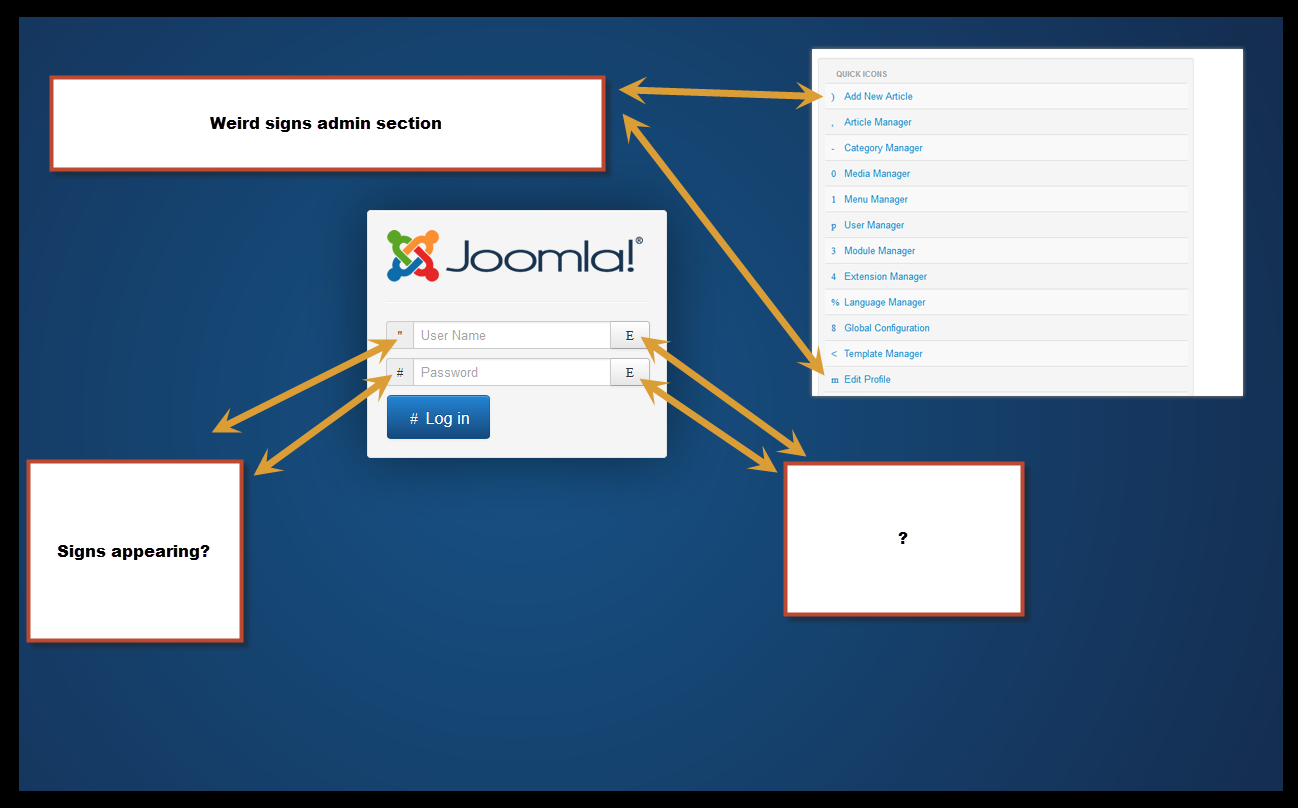Viewport: 1298px width, 808px height.
Task: Click the glyph icon before User Name field
Action: tap(400, 335)
